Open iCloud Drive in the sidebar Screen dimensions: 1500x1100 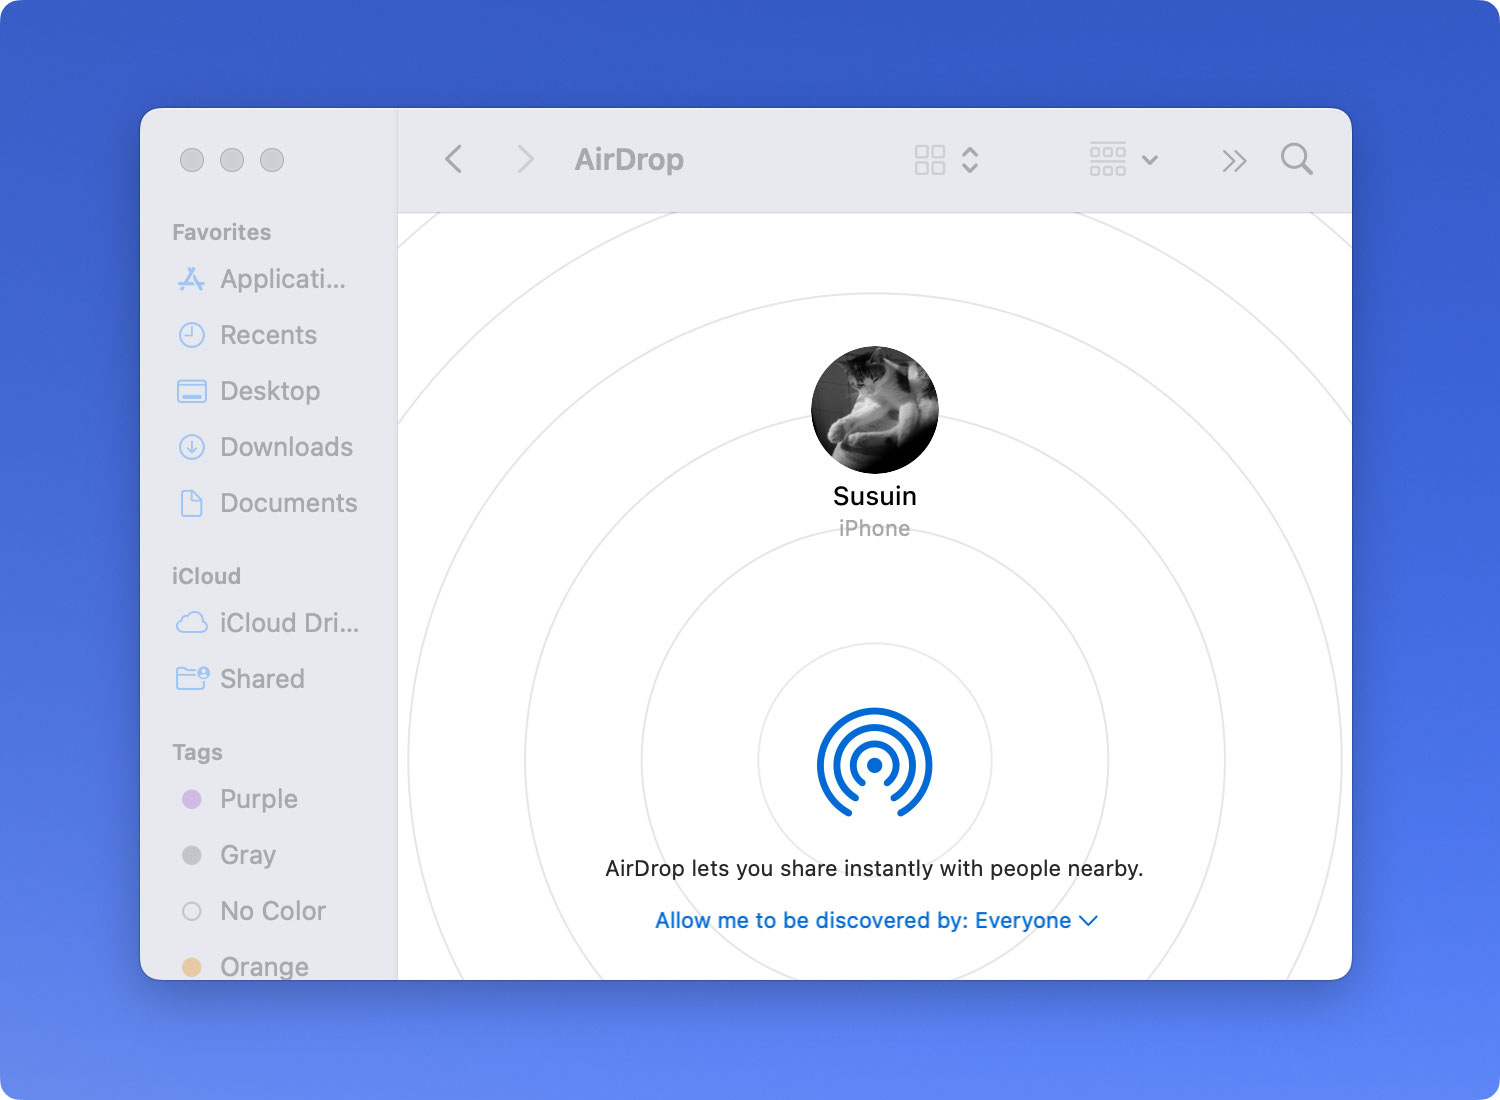tap(267, 623)
